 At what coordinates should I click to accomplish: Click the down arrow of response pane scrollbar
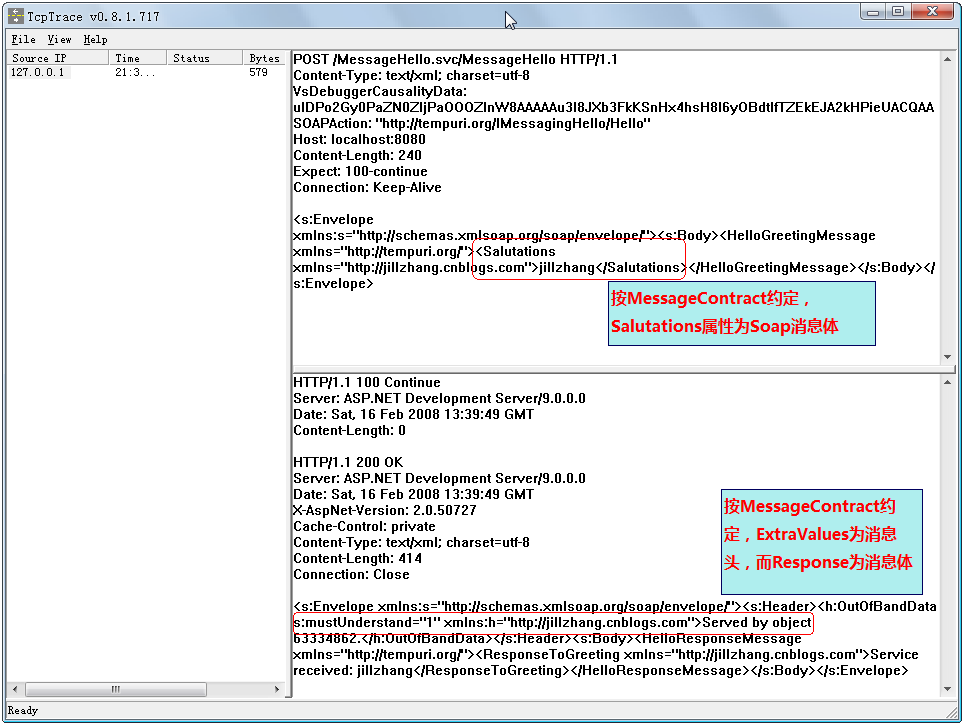coord(947,689)
